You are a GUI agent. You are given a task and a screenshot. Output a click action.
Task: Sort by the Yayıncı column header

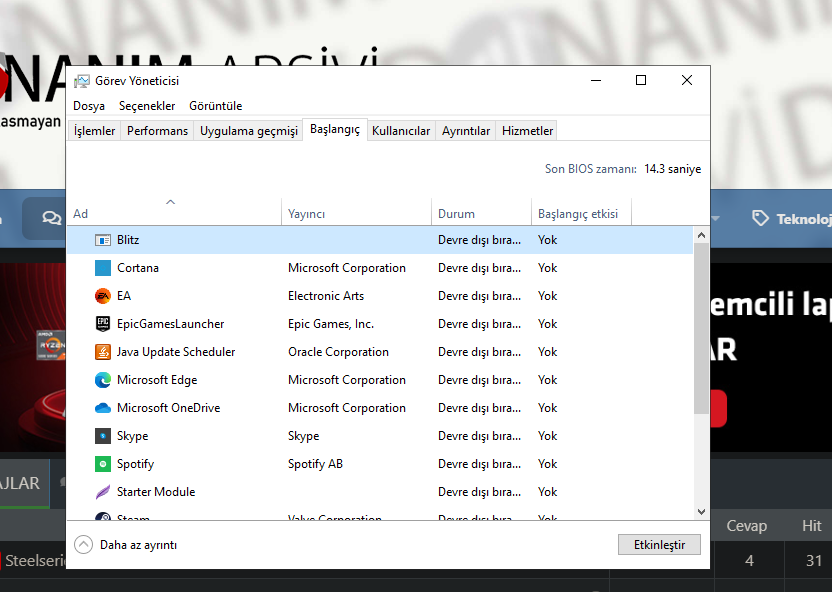pyautogui.click(x=356, y=213)
